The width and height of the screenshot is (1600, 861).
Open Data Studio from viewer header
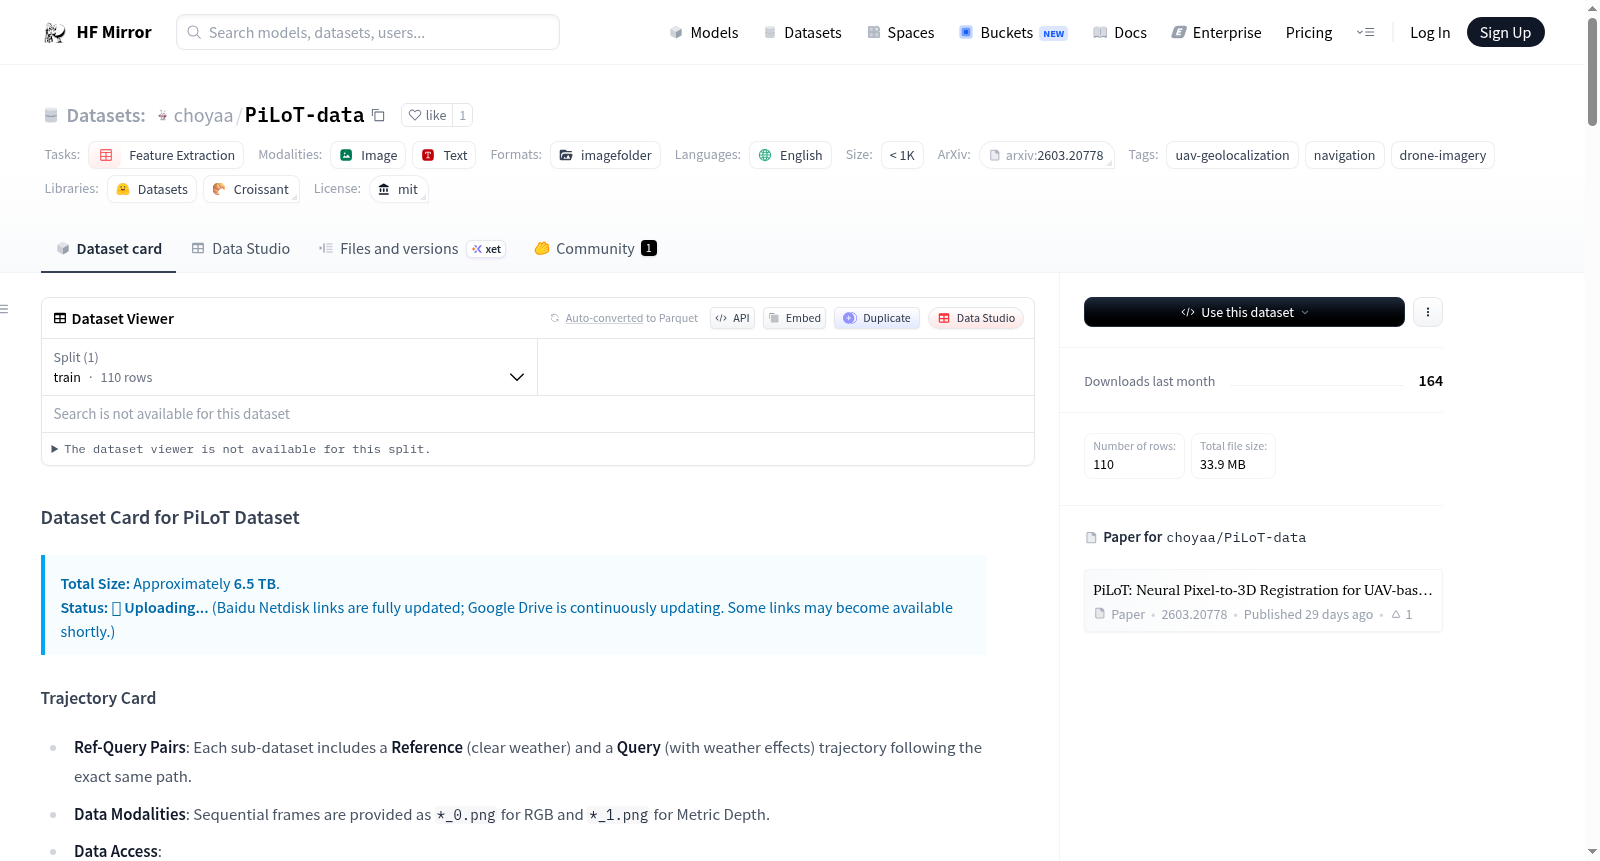click(x=976, y=318)
